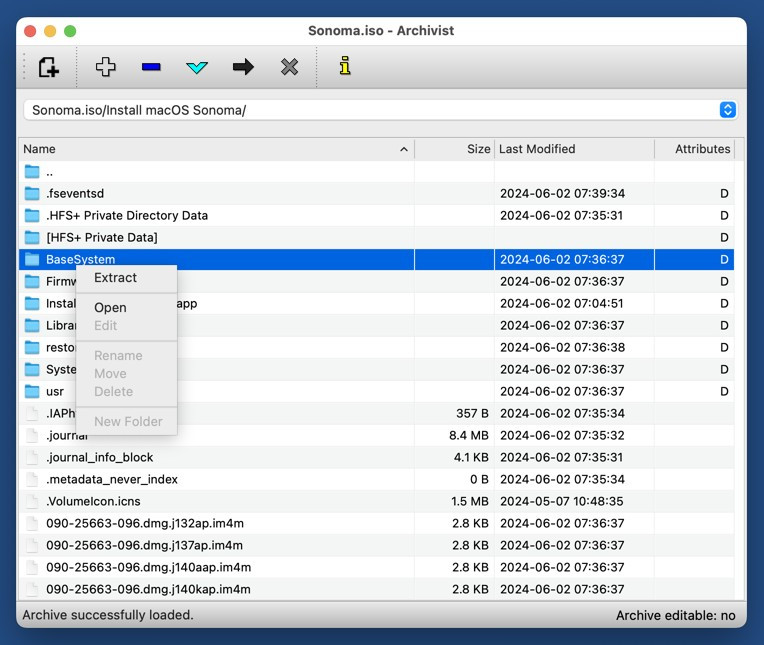Select the 090-25663-096.dmg.j140aap.im4m file
This screenshot has width=764, height=645.
pyautogui.click(x=376, y=567)
